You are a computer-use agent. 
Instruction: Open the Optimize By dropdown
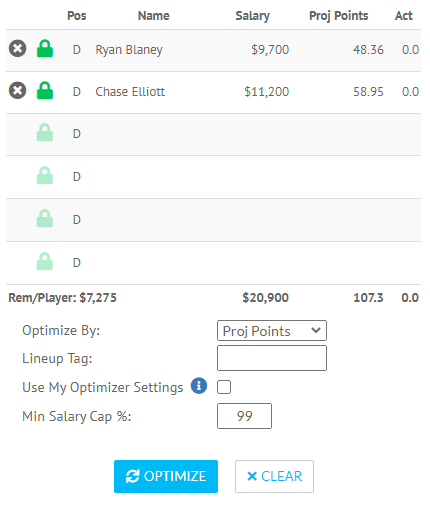(x=272, y=331)
